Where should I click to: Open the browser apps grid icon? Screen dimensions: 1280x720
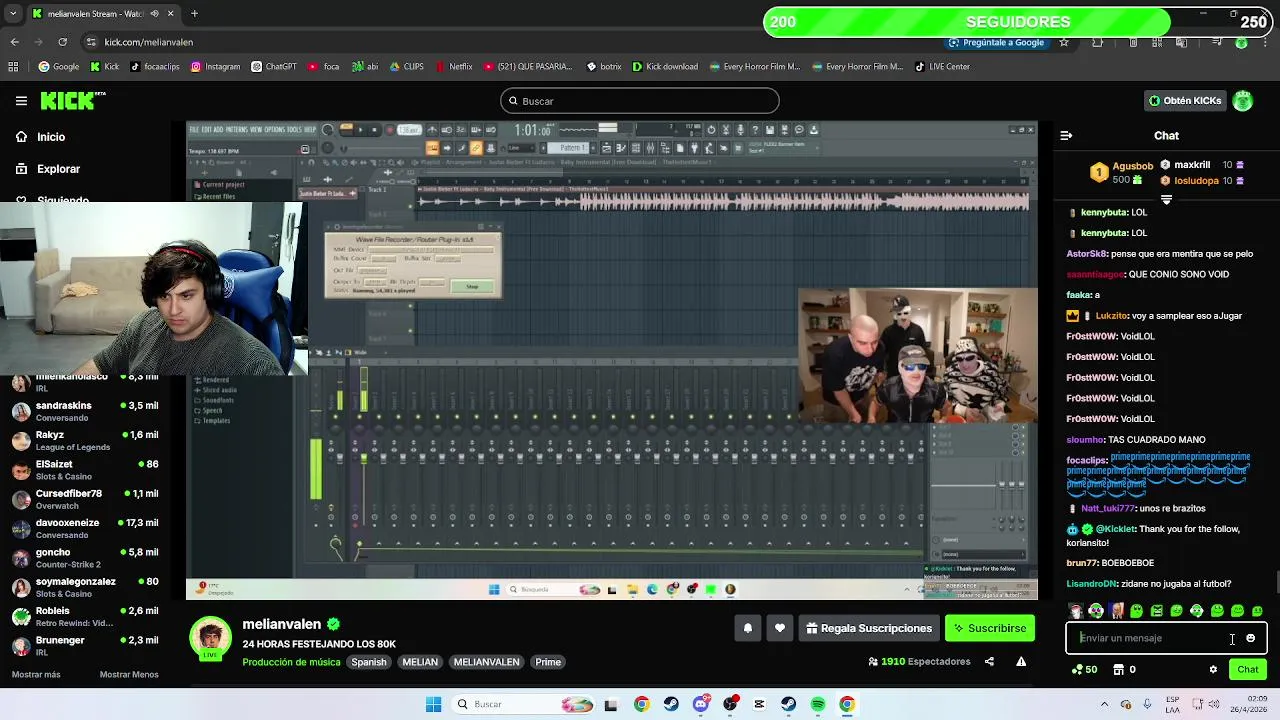coord(13,67)
